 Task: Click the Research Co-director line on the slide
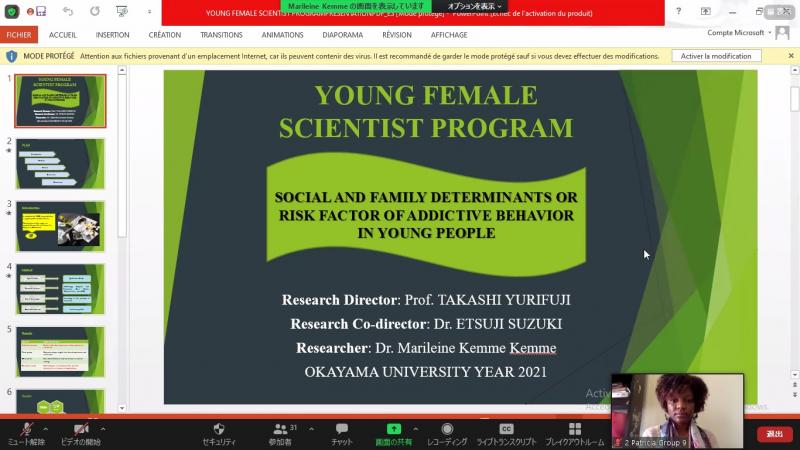point(426,323)
